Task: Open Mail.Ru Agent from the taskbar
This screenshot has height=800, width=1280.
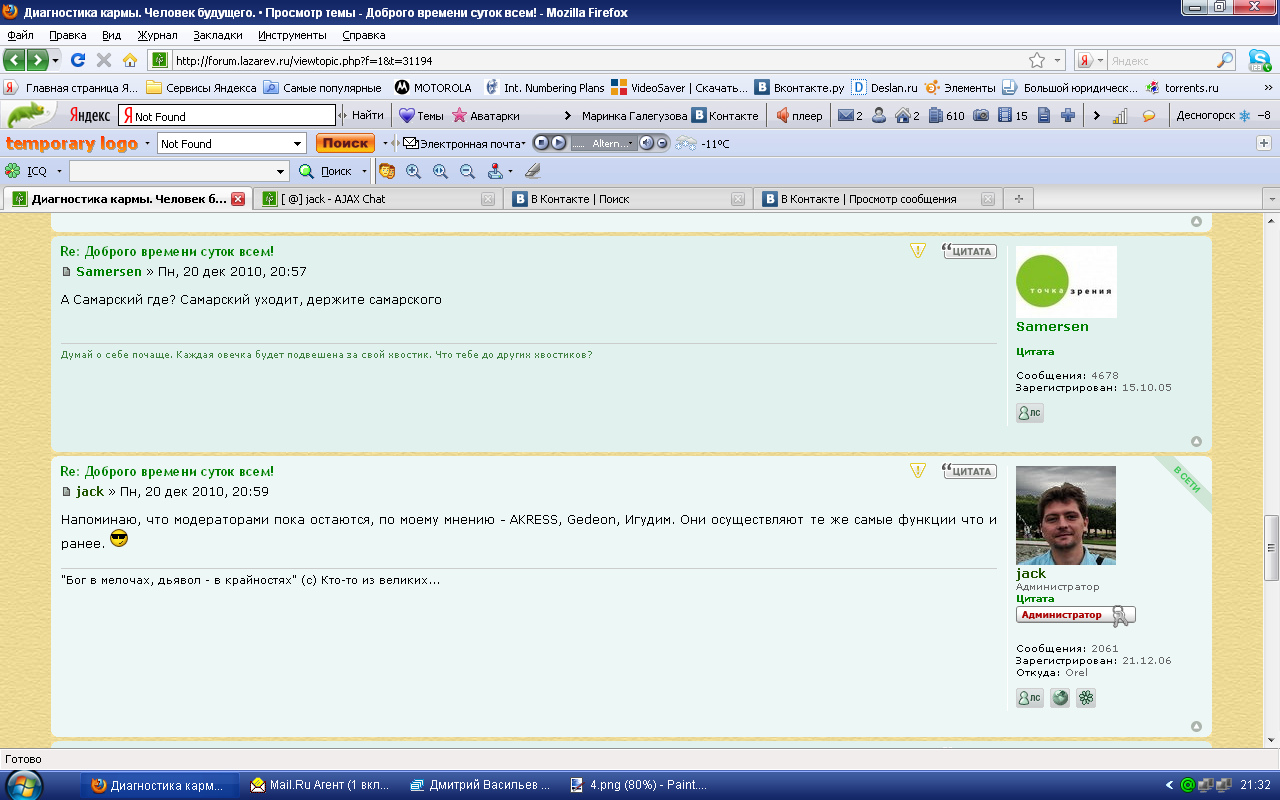Action: click(x=321, y=785)
